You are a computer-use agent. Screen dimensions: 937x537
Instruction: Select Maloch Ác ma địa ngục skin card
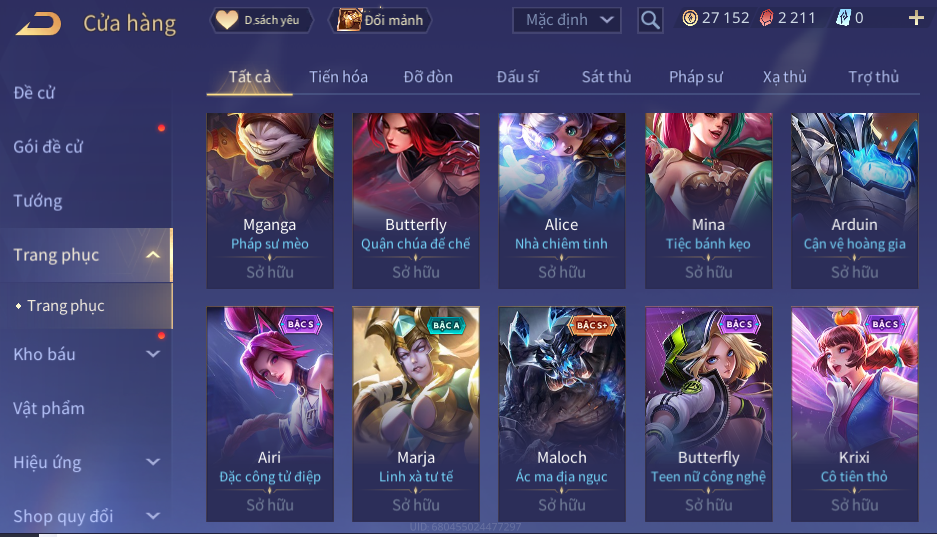[x=562, y=414]
